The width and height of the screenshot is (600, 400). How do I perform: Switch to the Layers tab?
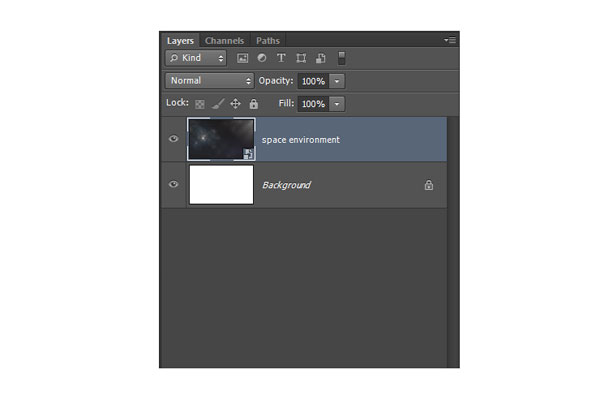[180, 41]
